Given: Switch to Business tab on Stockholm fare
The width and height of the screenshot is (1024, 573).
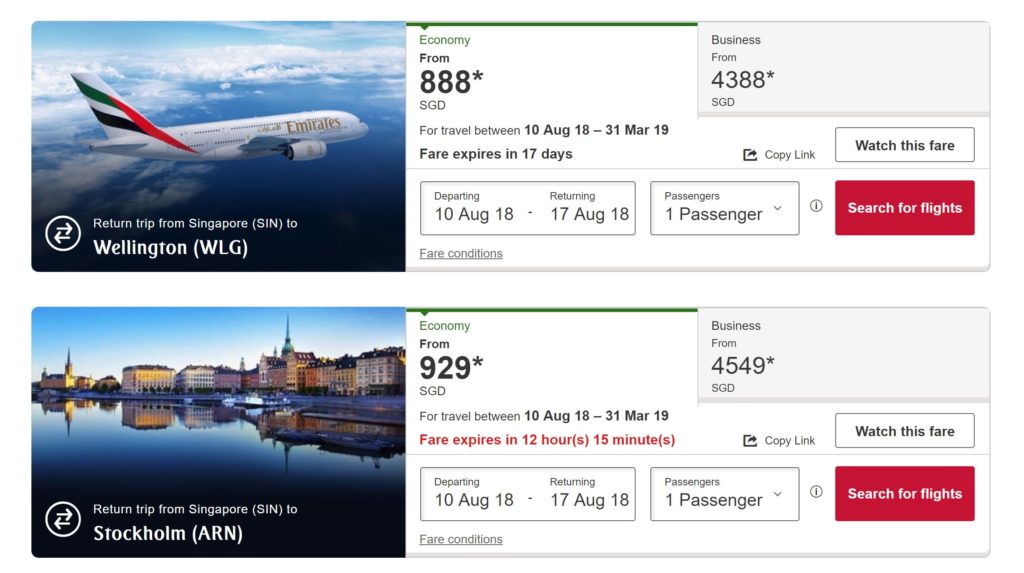Looking at the screenshot, I should click(x=842, y=356).
